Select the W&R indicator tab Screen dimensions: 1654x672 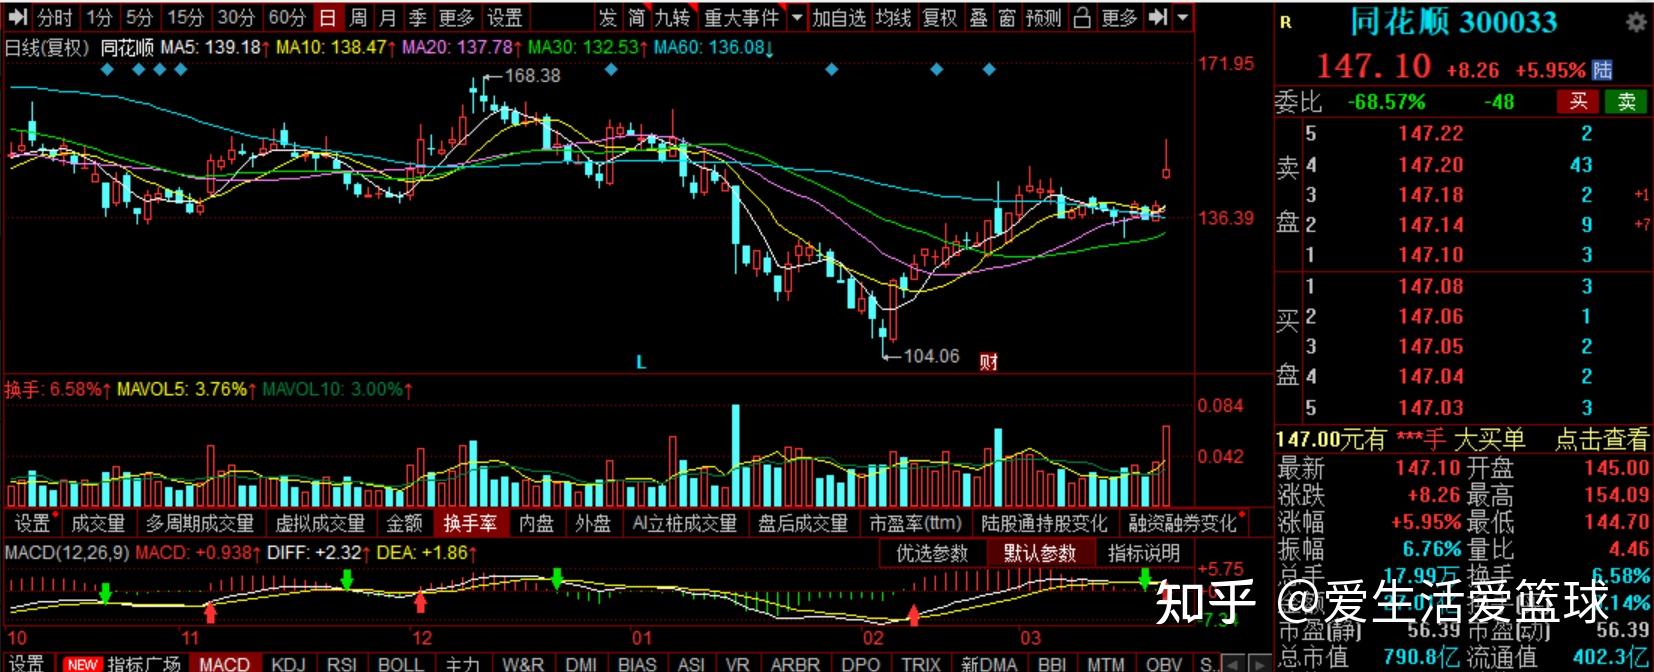pyautogui.click(x=523, y=664)
